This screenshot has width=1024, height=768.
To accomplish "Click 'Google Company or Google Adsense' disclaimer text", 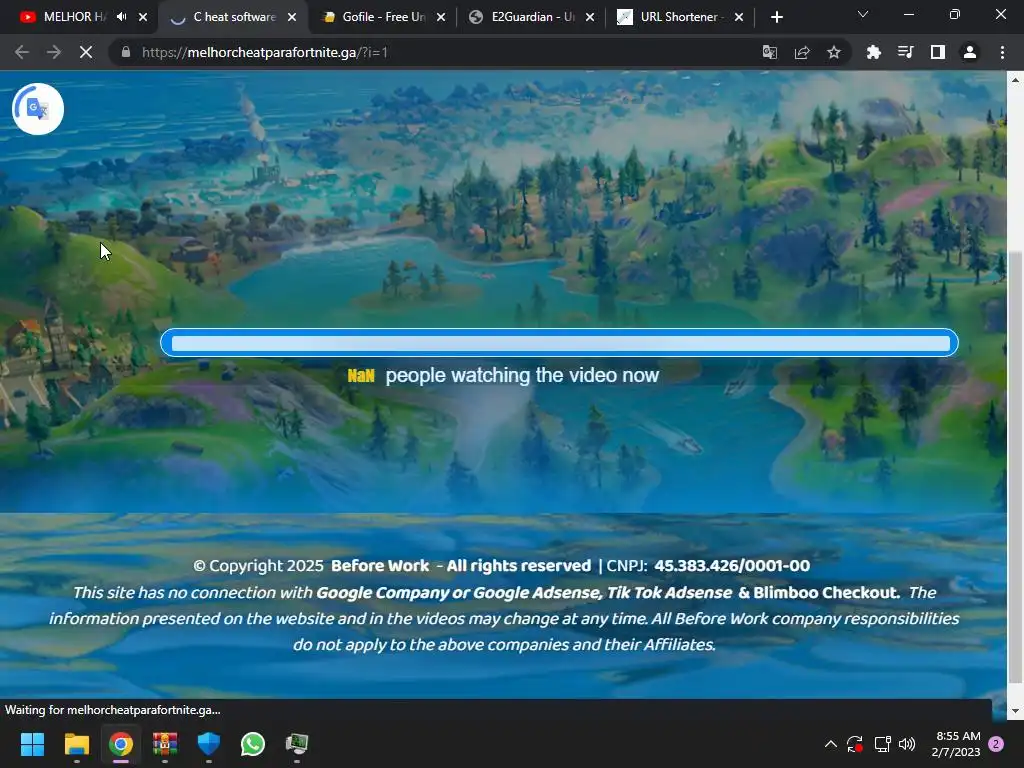I will coord(458,592).
